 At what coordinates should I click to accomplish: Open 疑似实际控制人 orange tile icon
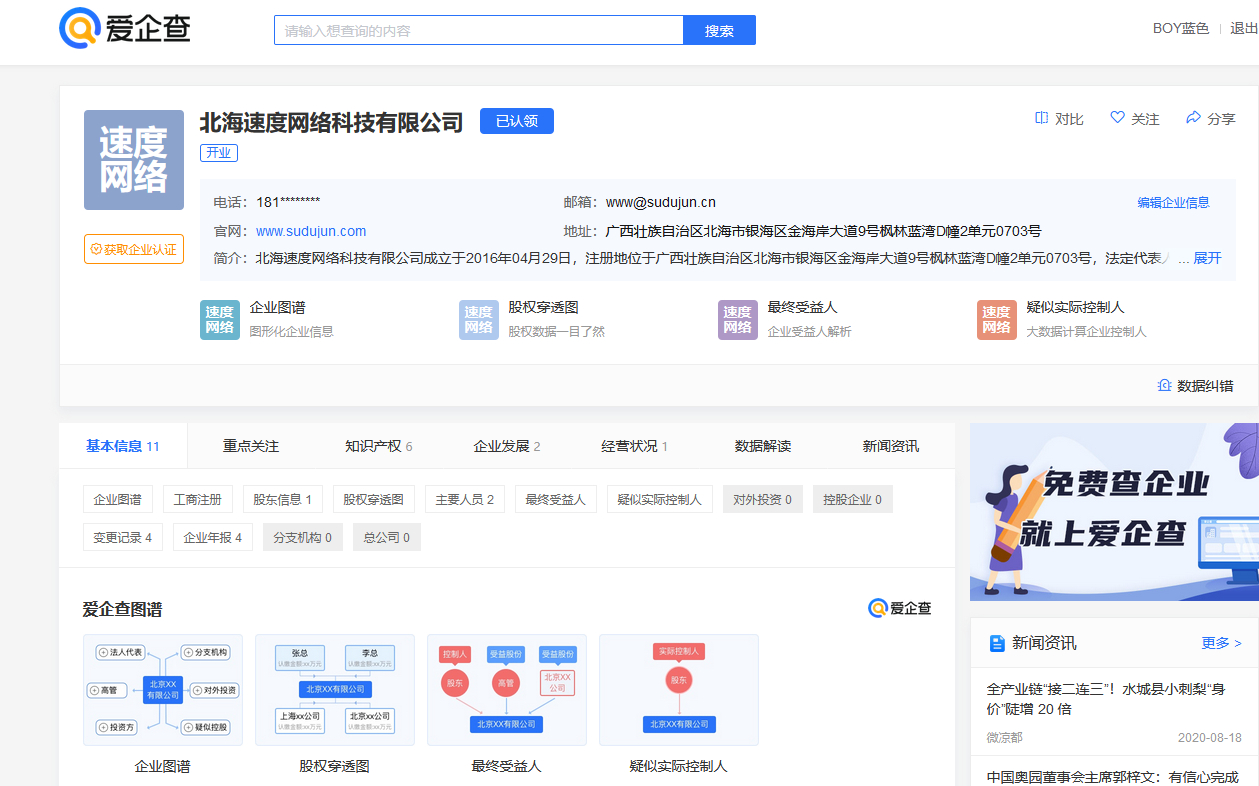[997, 320]
